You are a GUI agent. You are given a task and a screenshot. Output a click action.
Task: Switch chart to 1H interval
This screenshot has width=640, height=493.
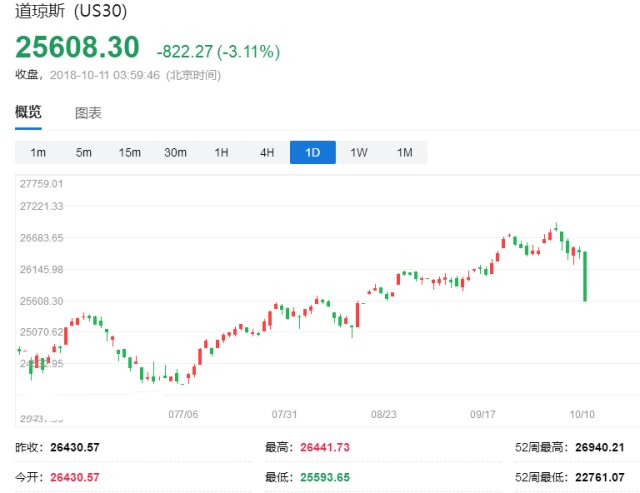[221, 152]
